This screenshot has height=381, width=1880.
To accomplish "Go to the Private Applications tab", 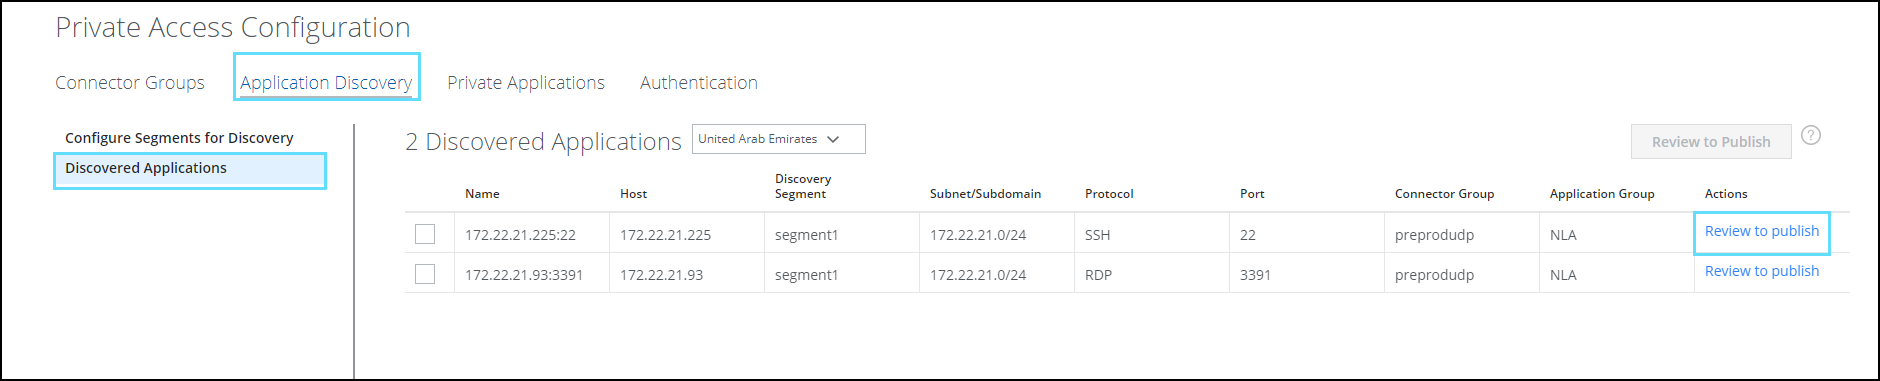I will (x=526, y=83).
